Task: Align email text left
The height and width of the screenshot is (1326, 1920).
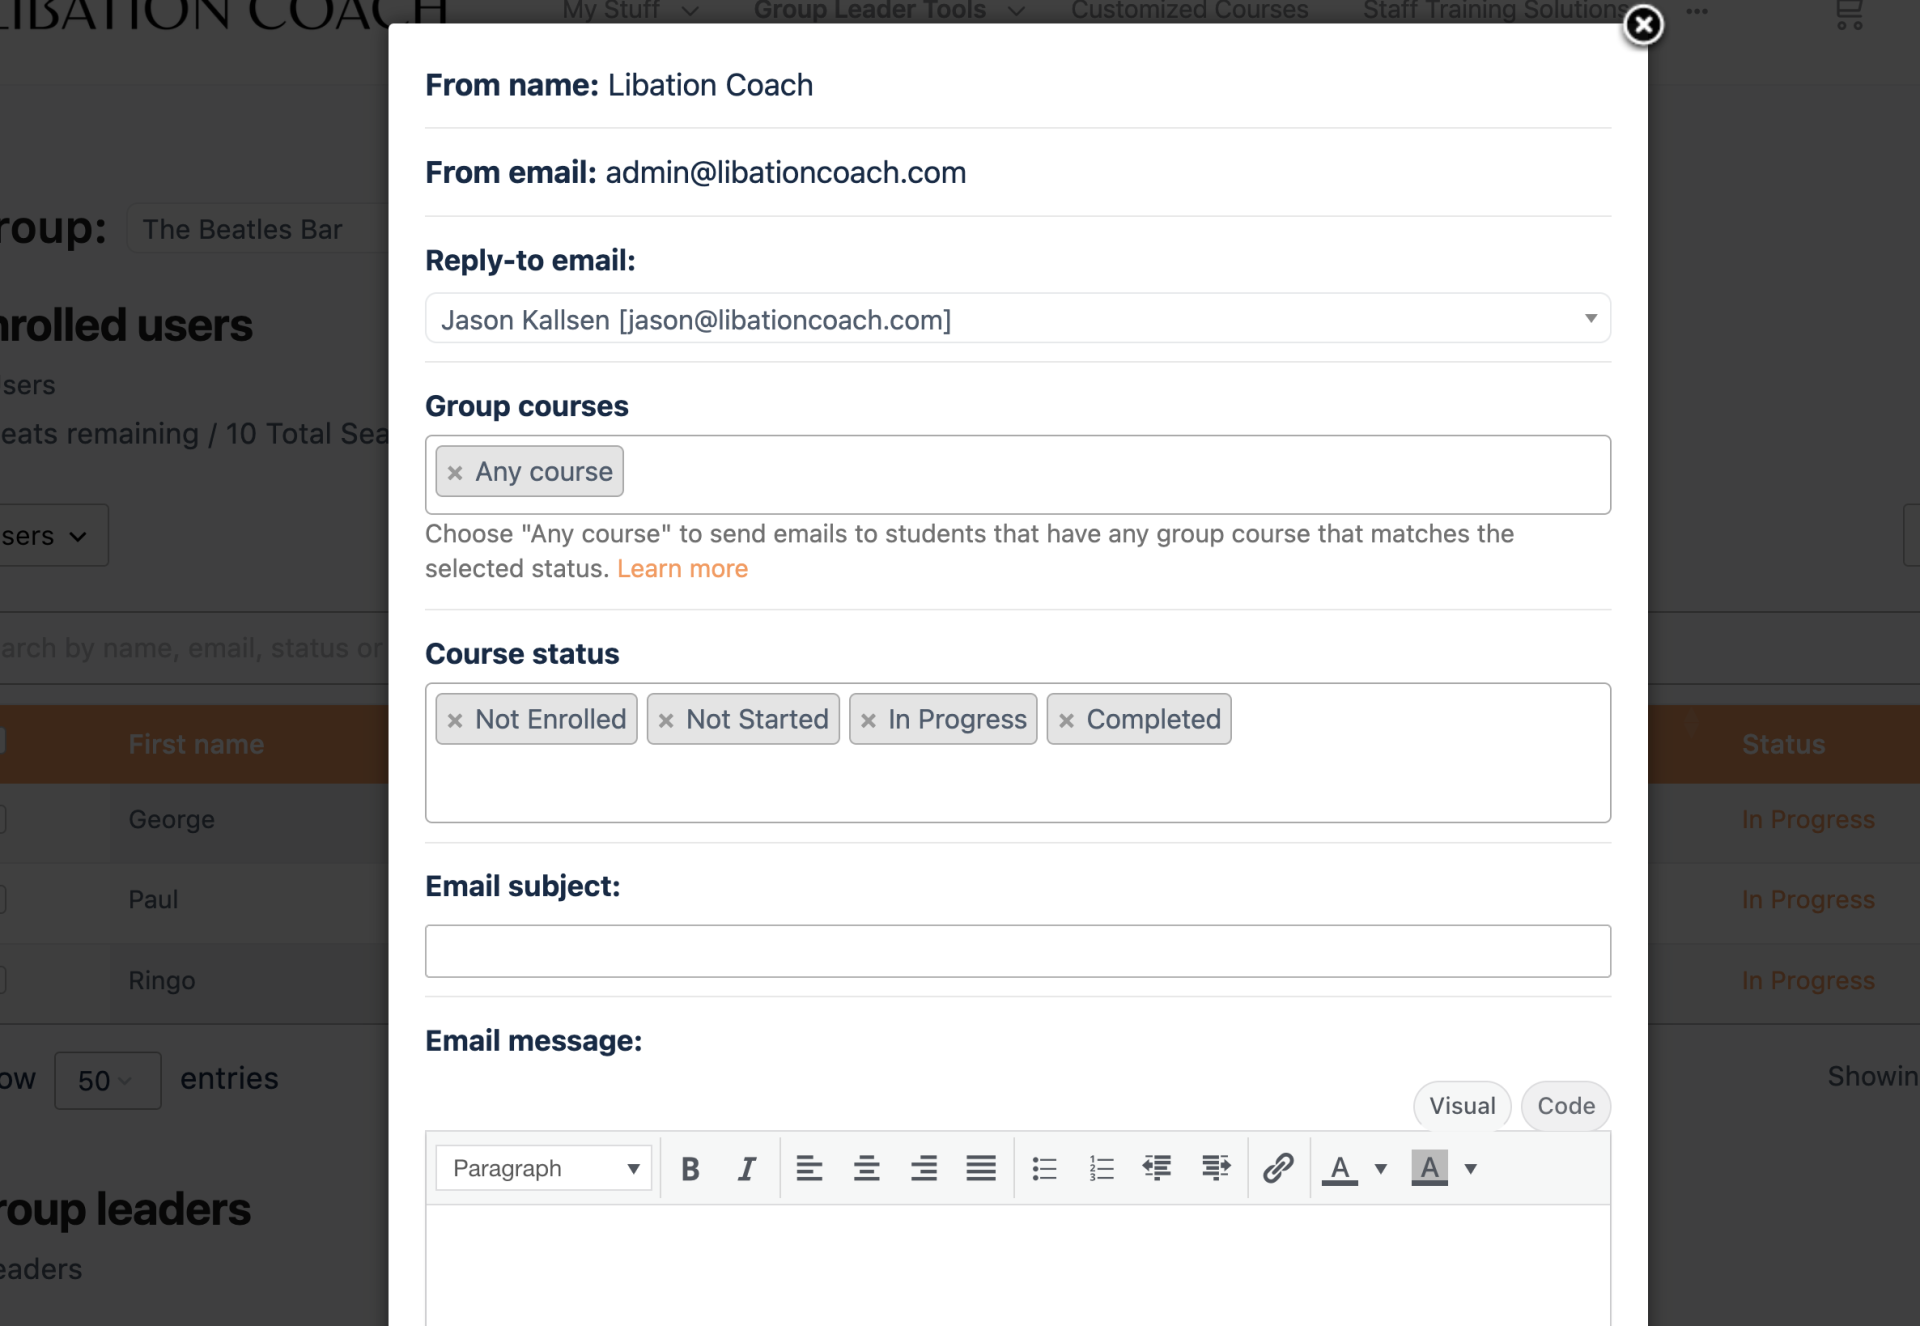Action: (809, 1168)
